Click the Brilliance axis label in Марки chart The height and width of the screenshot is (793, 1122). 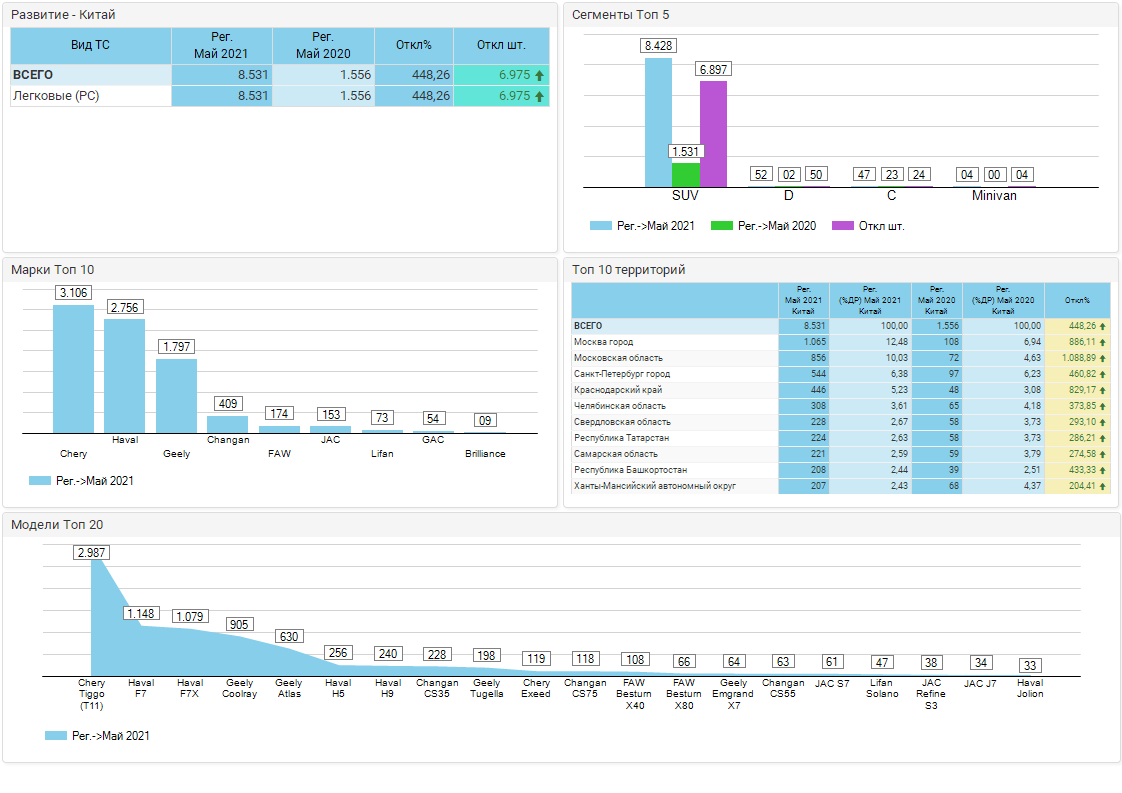point(485,454)
